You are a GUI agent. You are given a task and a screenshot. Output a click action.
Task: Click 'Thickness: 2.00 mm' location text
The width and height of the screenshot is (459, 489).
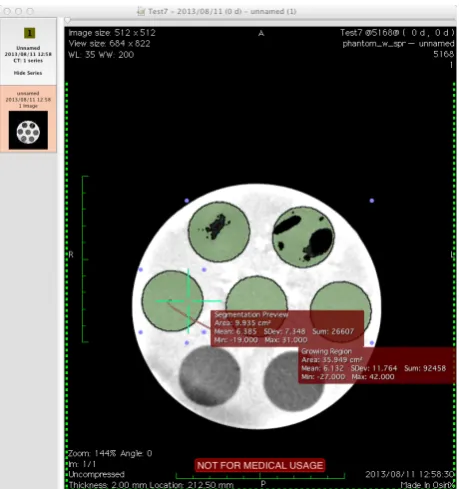pos(151,485)
